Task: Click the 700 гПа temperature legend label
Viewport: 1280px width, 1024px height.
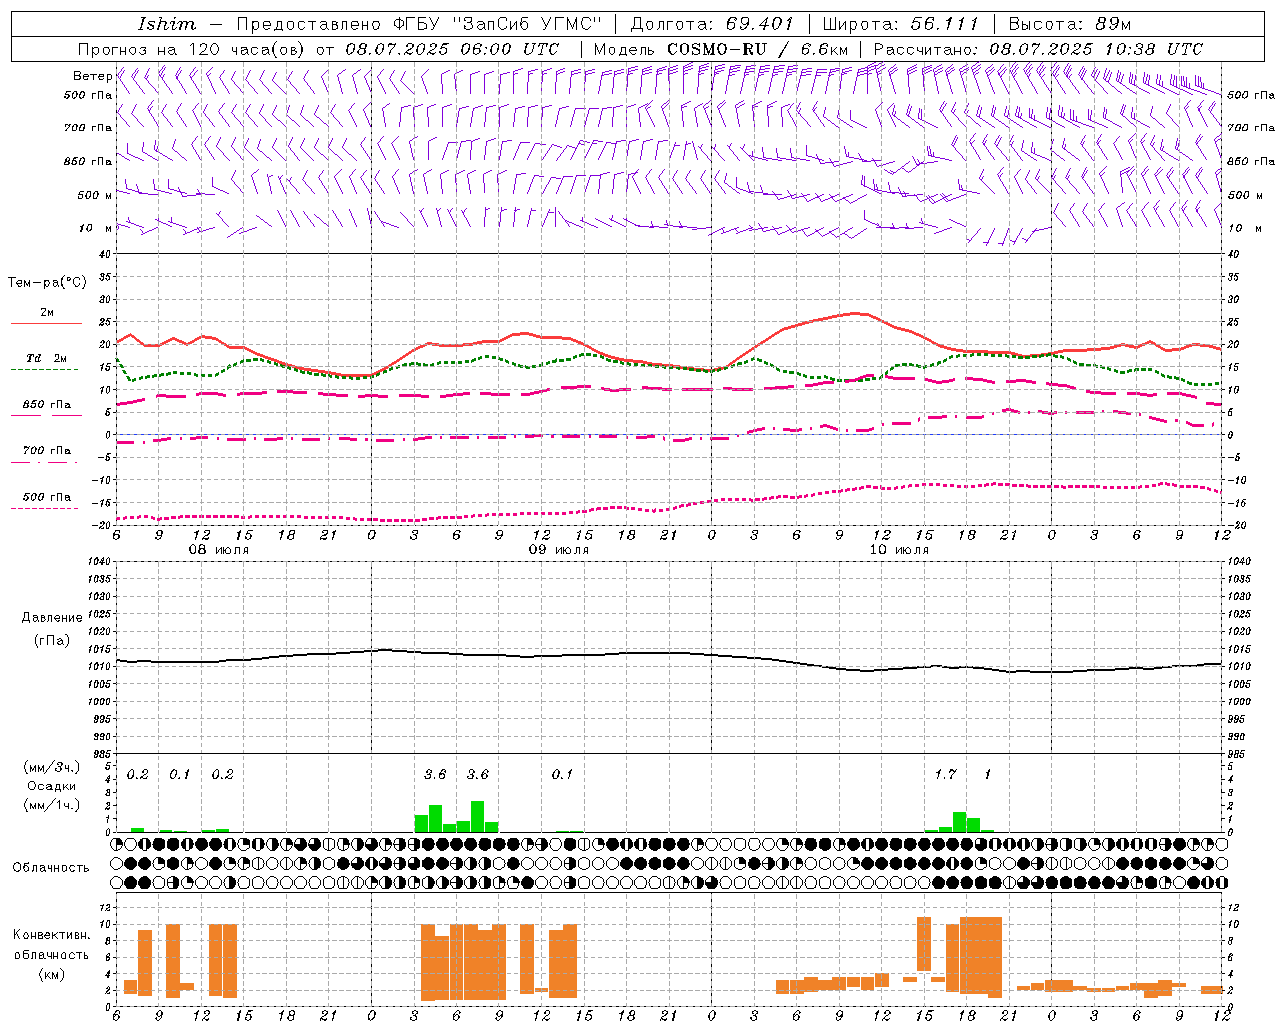Action: [47, 451]
